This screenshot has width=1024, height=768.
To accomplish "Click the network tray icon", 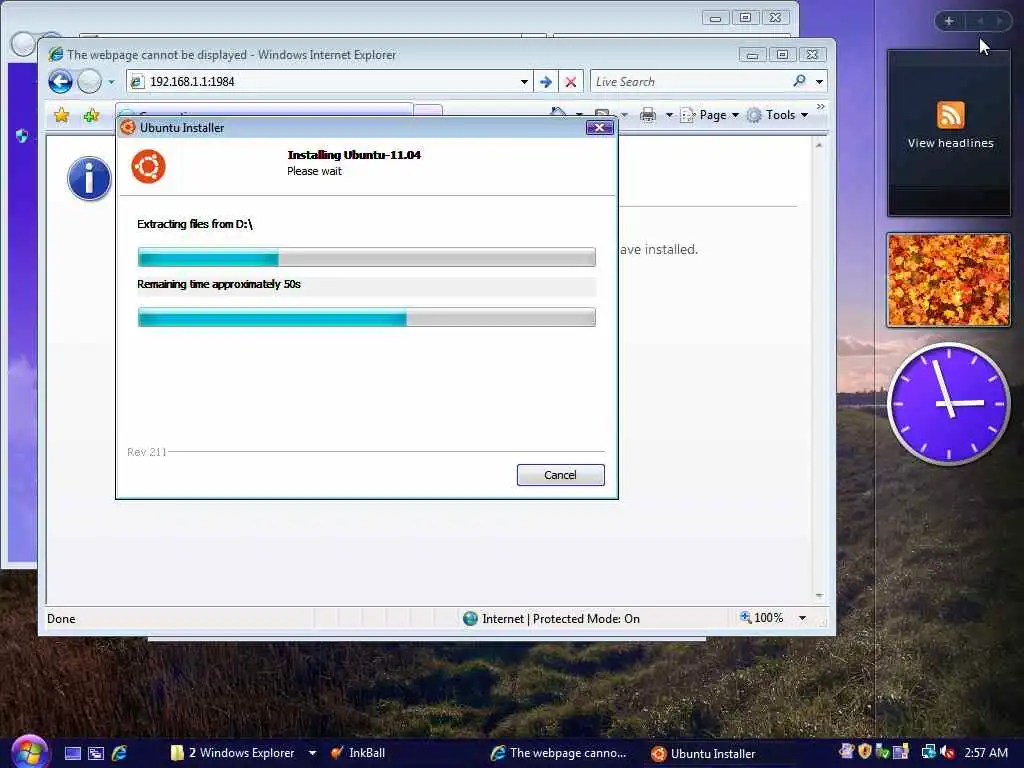I will coord(927,752).
